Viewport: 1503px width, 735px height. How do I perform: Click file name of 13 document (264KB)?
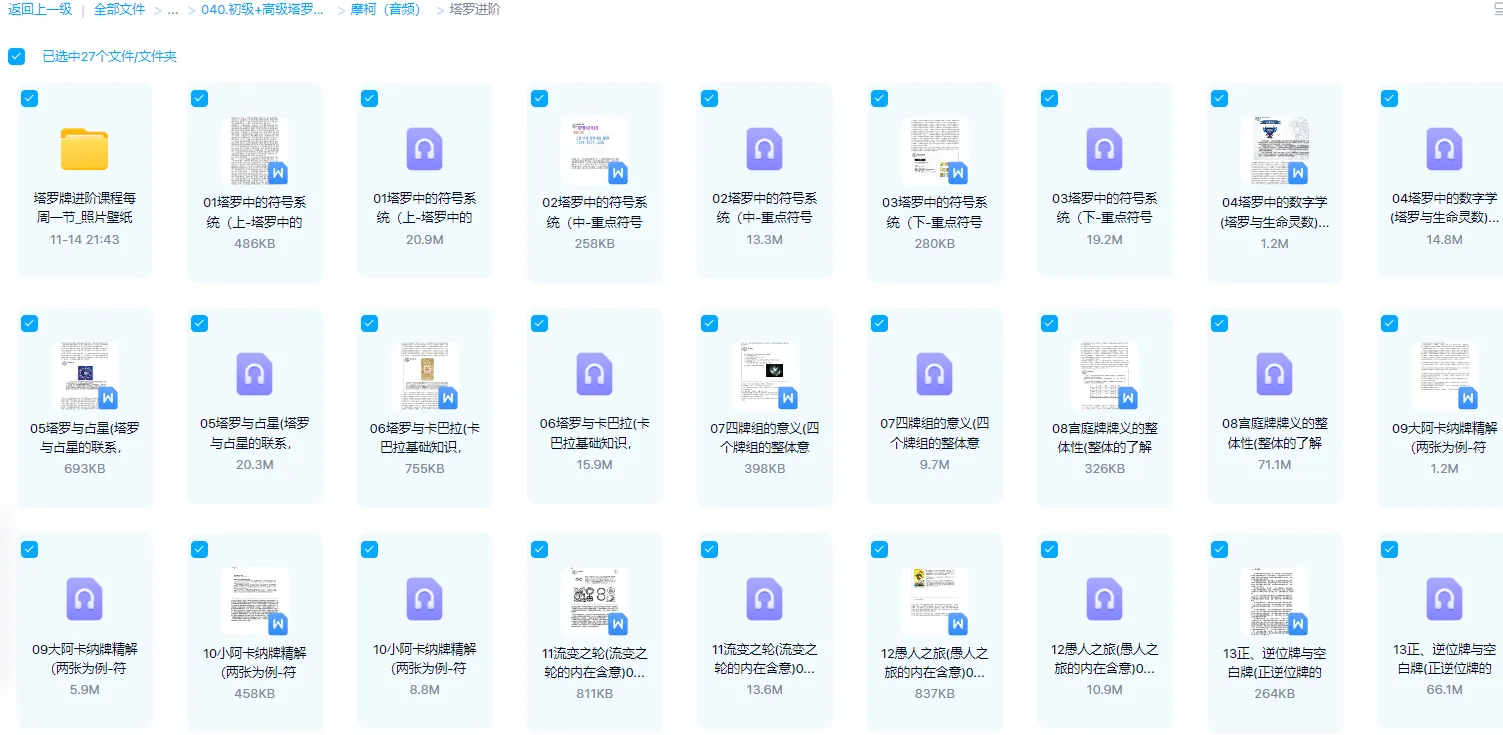1275,662
